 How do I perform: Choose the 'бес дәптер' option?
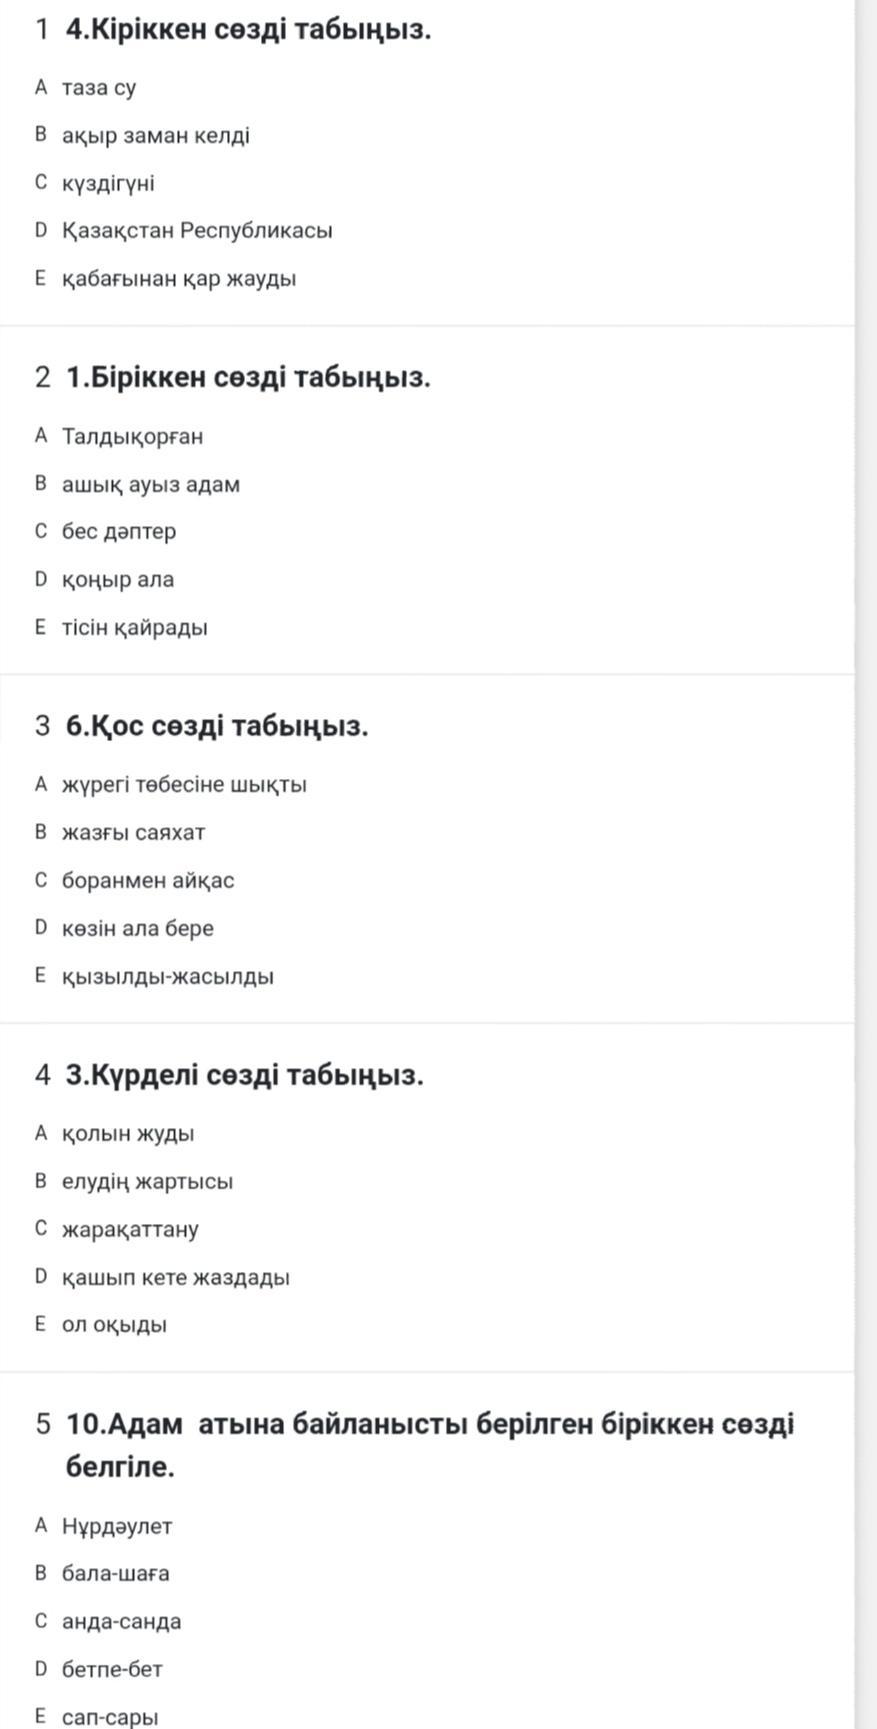[118, 532]
